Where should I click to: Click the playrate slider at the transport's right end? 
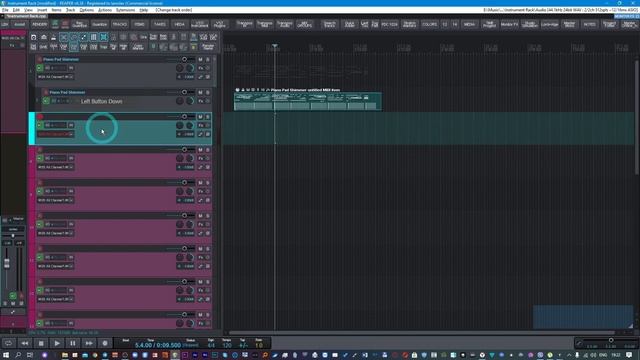point(611,340)
